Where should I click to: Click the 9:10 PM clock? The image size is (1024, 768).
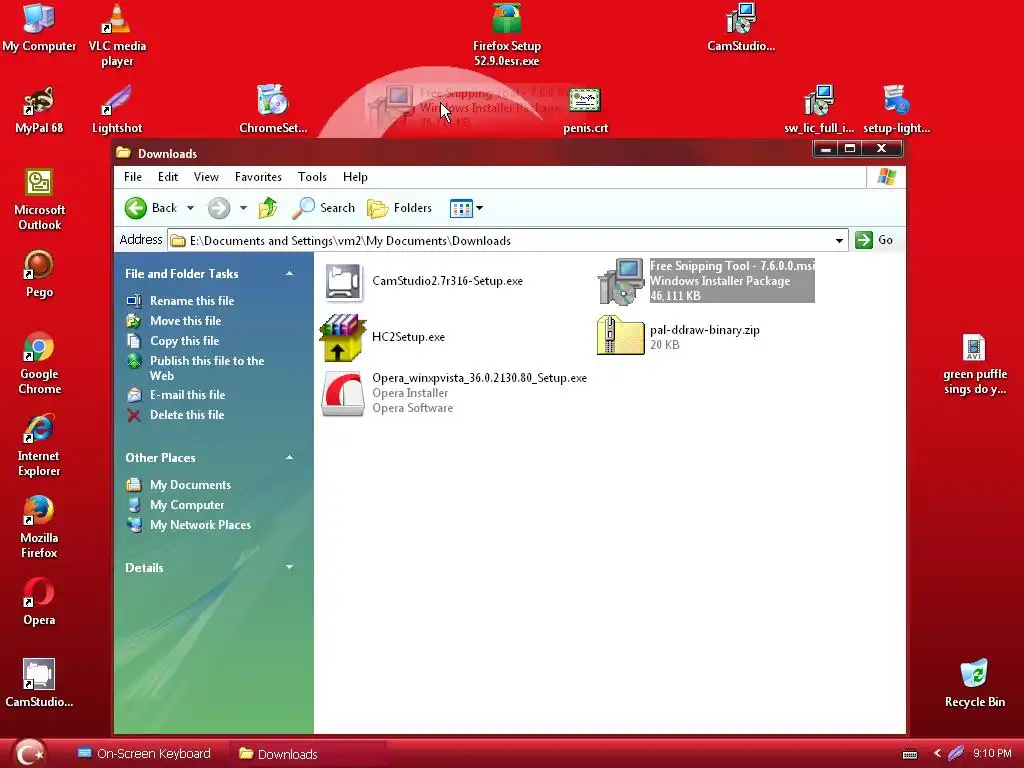click(x=992, y=754)
